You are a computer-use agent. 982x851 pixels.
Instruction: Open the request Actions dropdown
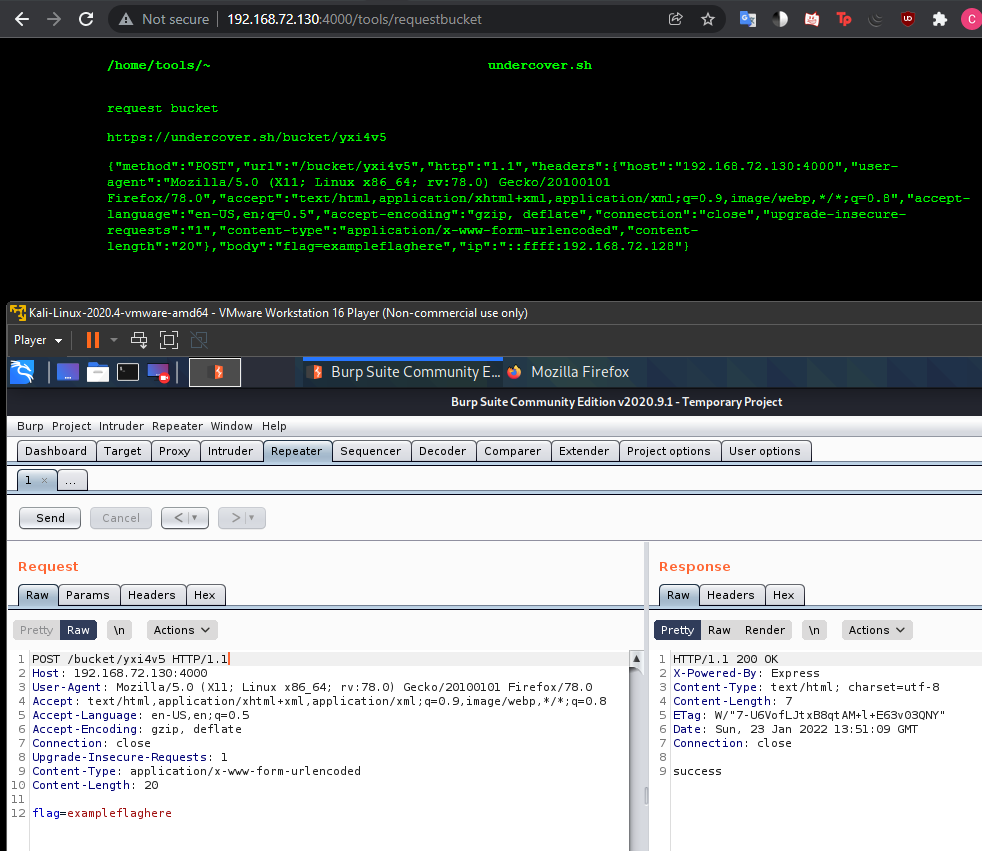pyautogui.click(x=182, y=630)
